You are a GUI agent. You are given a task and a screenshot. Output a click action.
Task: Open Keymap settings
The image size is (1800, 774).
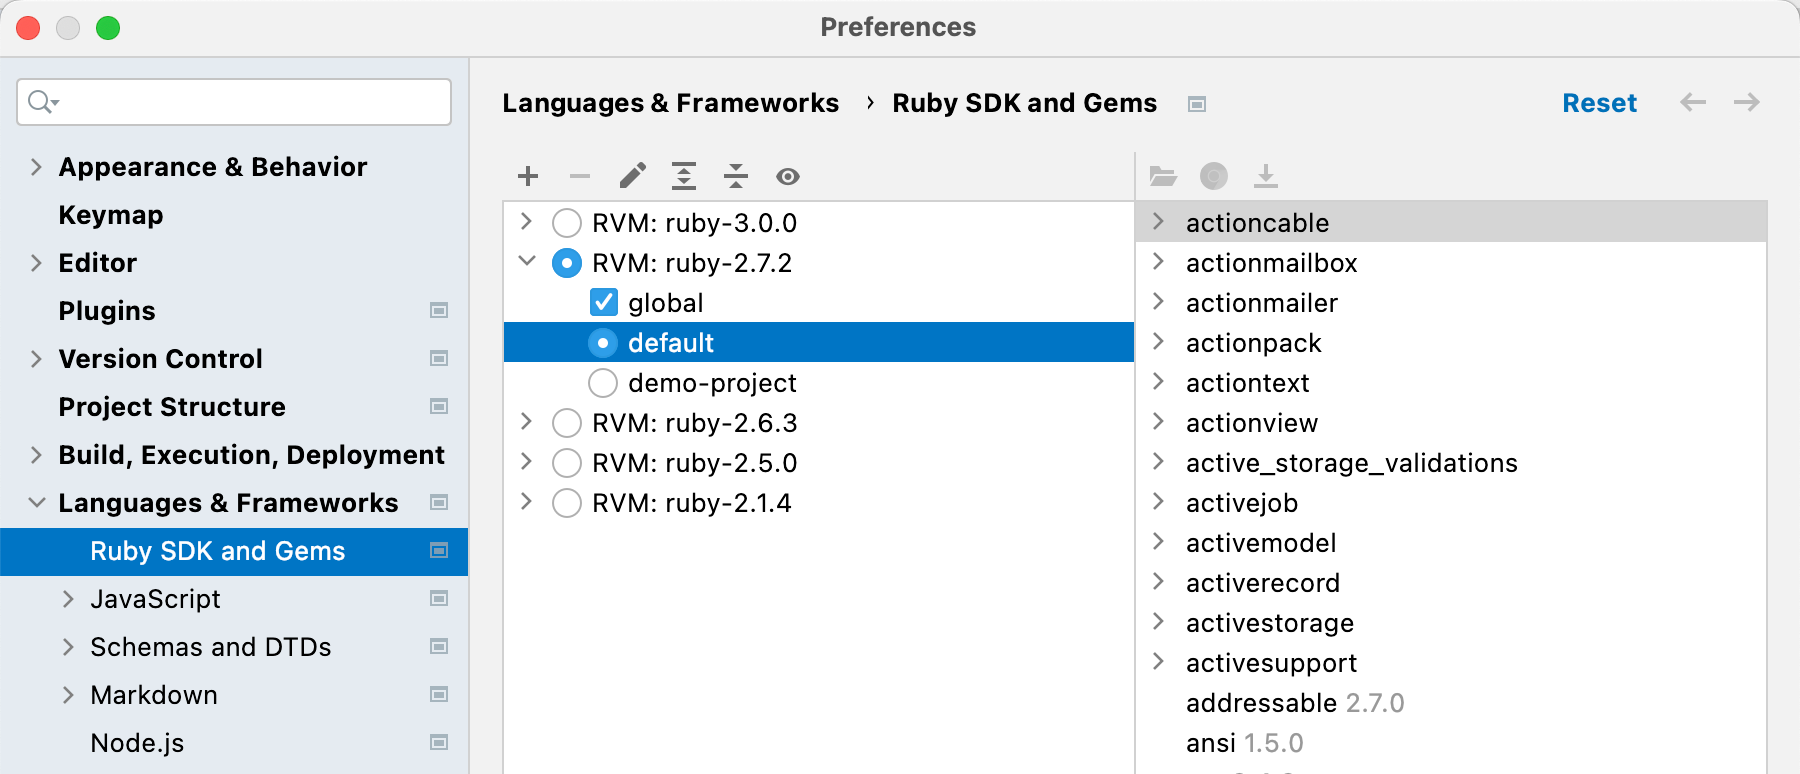point(111,215)
